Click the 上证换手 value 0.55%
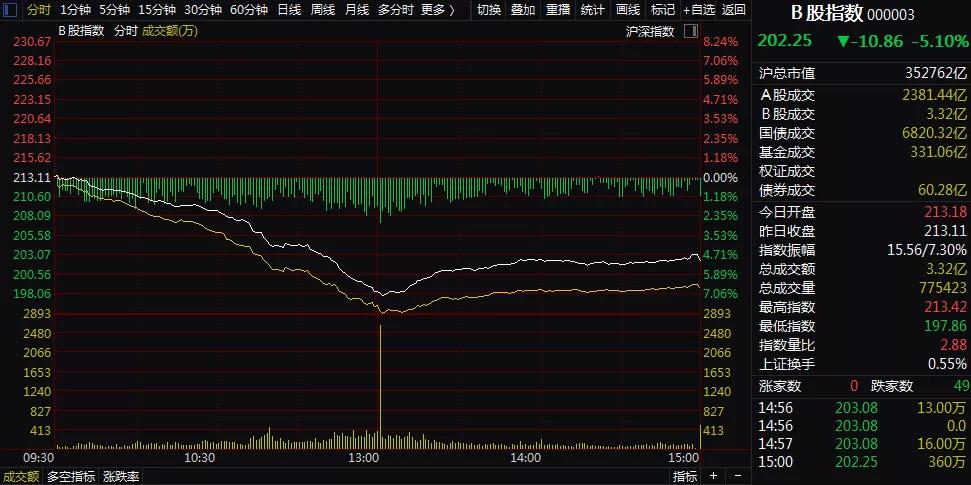The width and height of the screenshot is (971, 485). (947, 364)
